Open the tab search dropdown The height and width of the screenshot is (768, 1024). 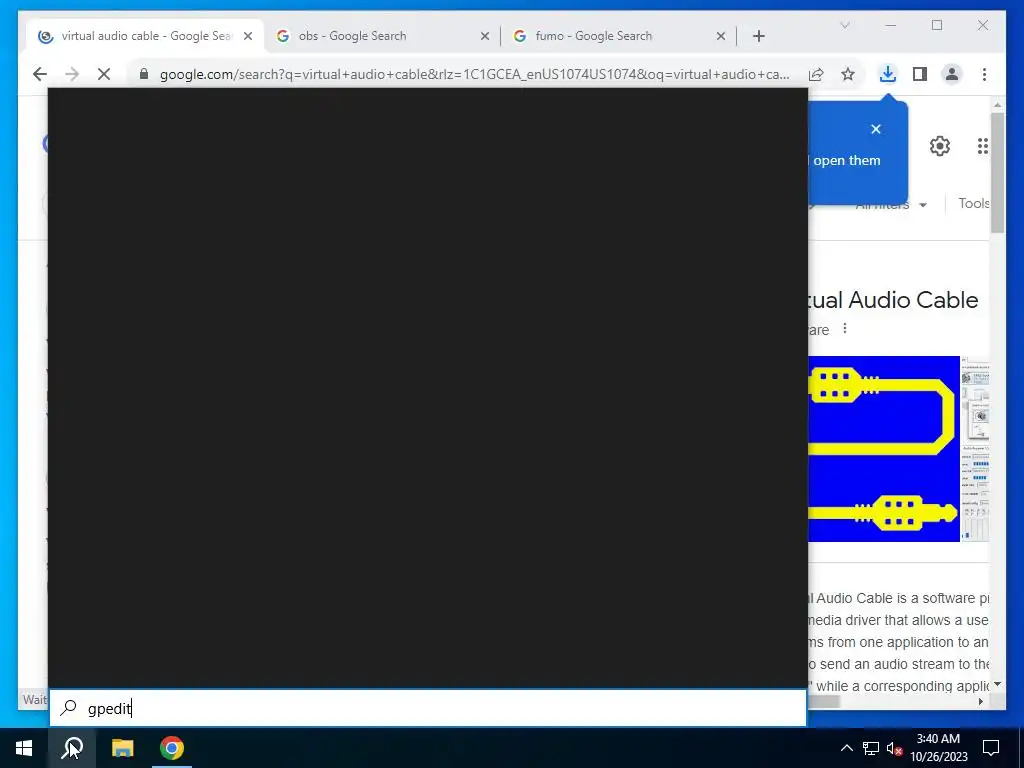pos(844,25)
